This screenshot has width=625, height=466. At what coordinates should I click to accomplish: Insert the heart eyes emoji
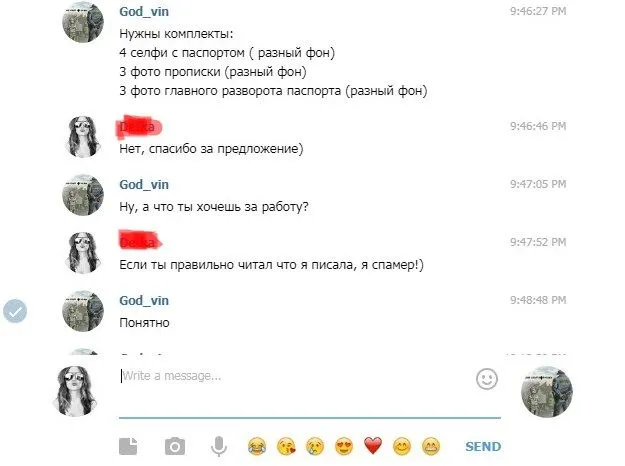[x=344, y=446]
